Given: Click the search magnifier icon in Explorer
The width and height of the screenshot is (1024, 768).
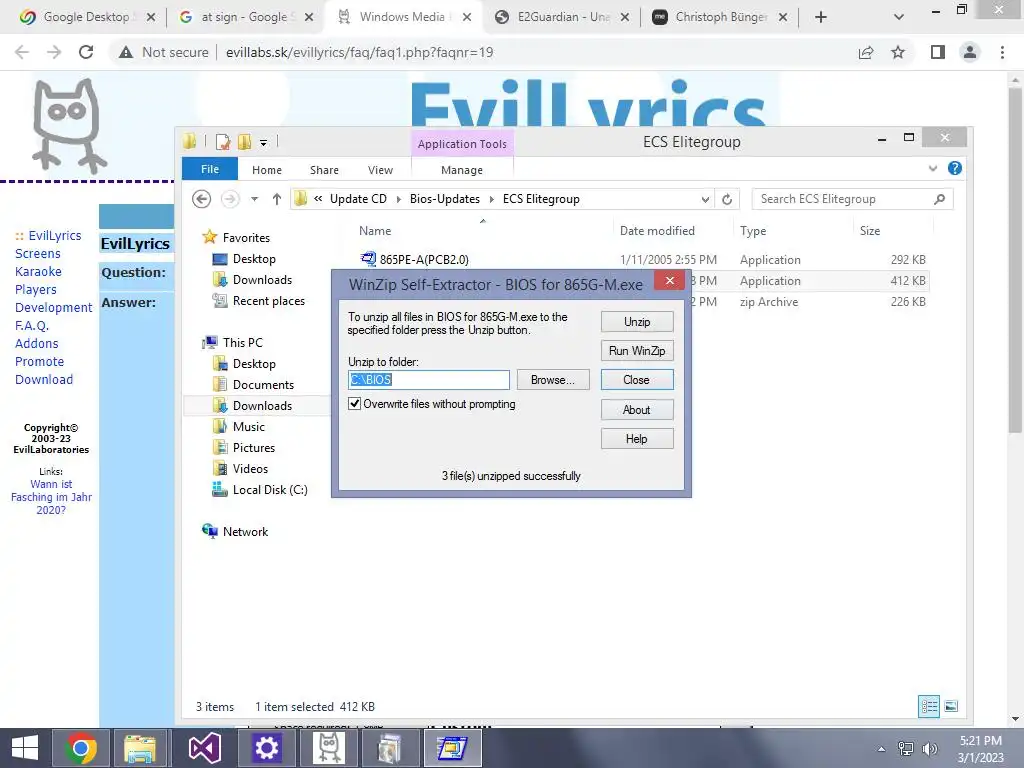Looking at the screenshot, I should pos(939,199).
